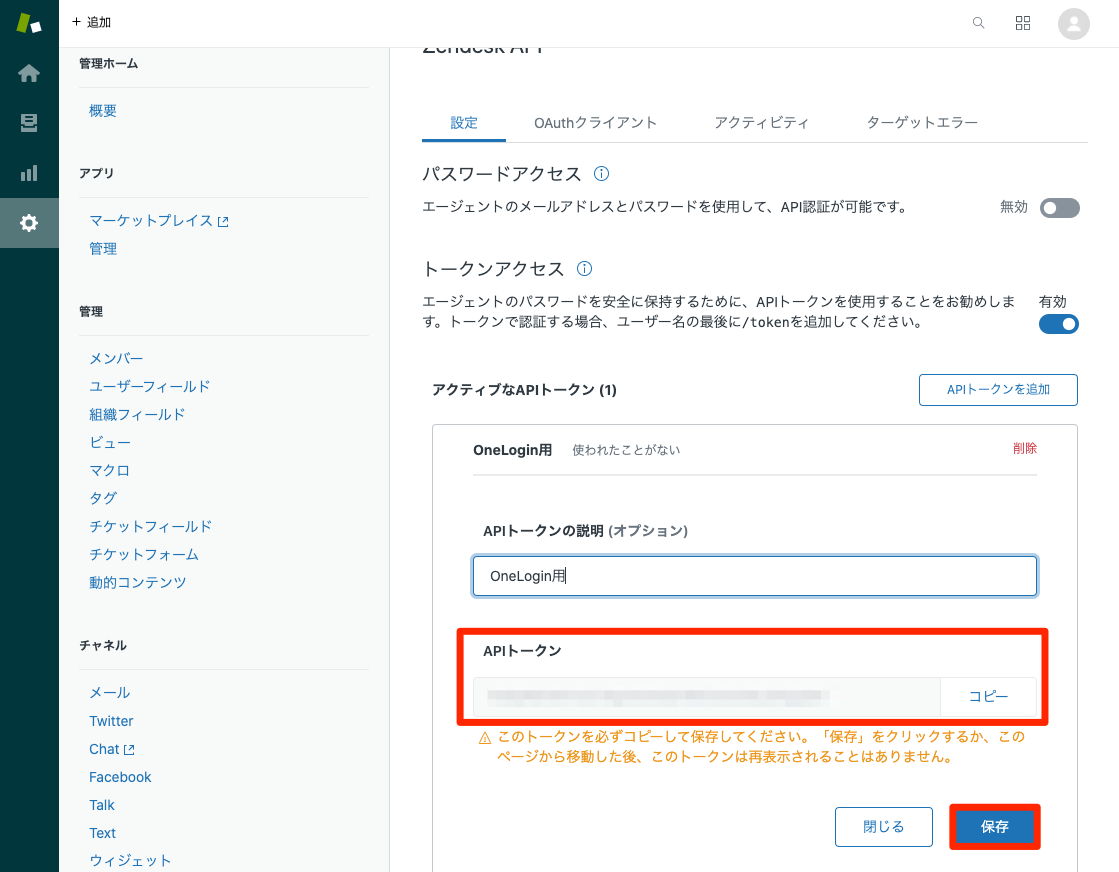Click info icon next to パスワードアクセス
The height and width of the screenshot is (872, 1119).
point(602,173)
